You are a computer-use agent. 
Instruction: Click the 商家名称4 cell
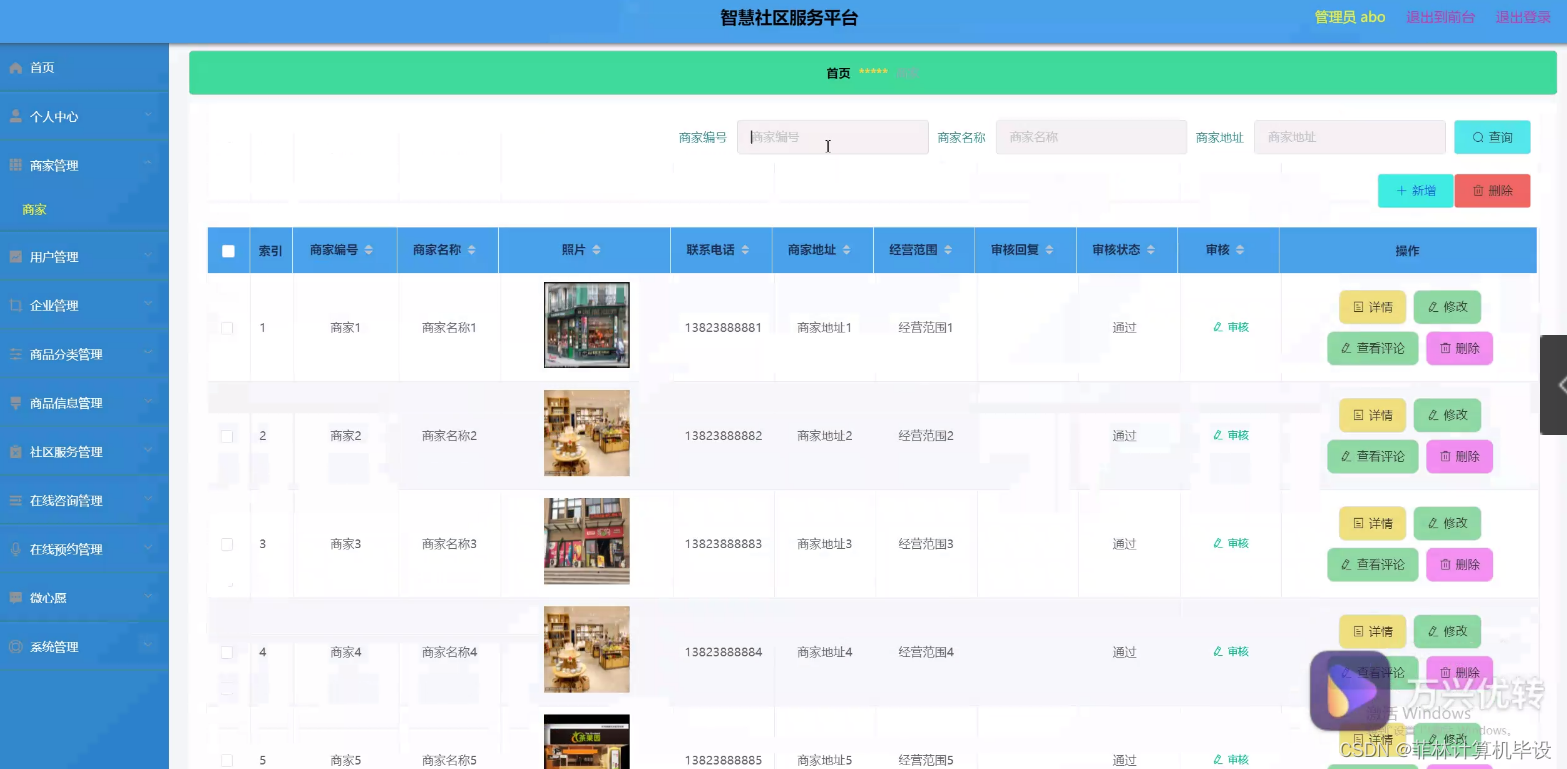[x=449, y=652]
